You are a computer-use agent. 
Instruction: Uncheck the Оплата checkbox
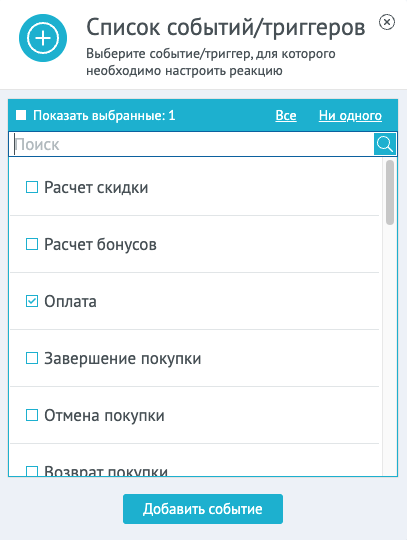[32, 301]
